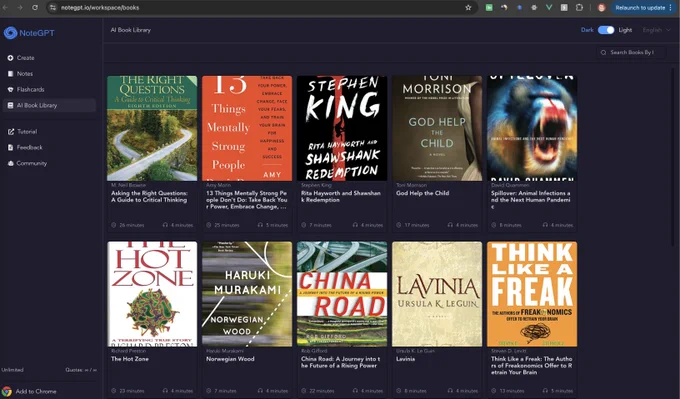Click the Flashcards icon in sidebar
This screenshot has width=680, height=399.
[10, 89]
